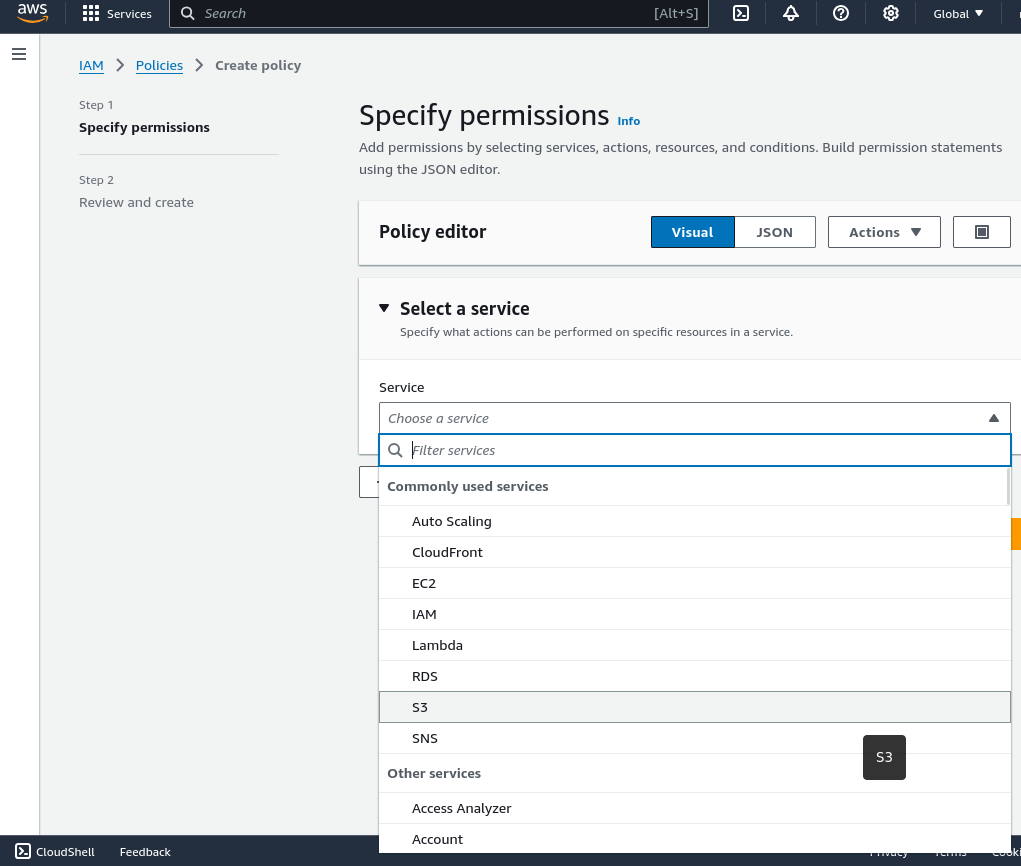Launch CloudShell from top navigation bar

tap(741, 14)
